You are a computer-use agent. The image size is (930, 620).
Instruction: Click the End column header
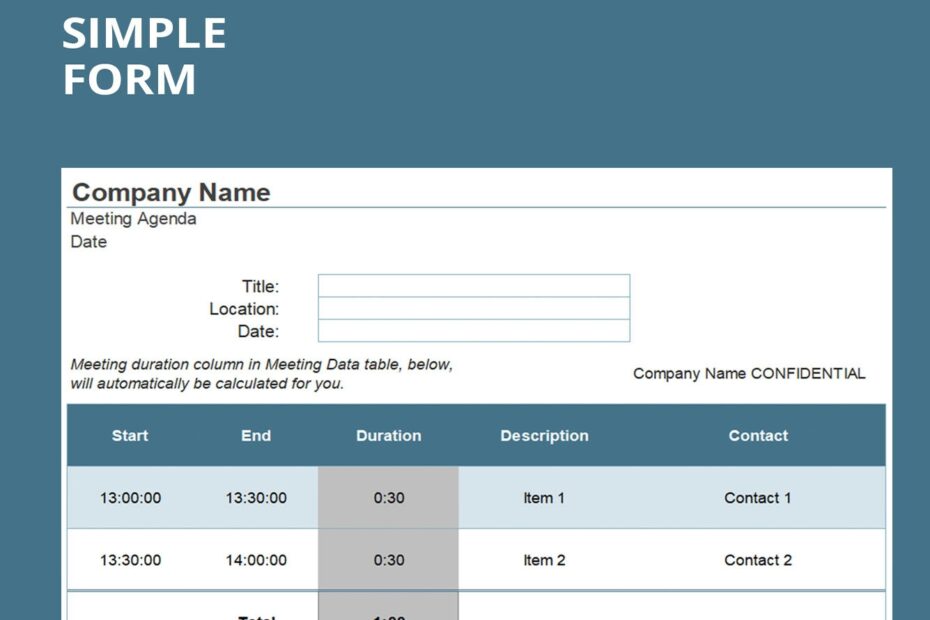point(256,436)
